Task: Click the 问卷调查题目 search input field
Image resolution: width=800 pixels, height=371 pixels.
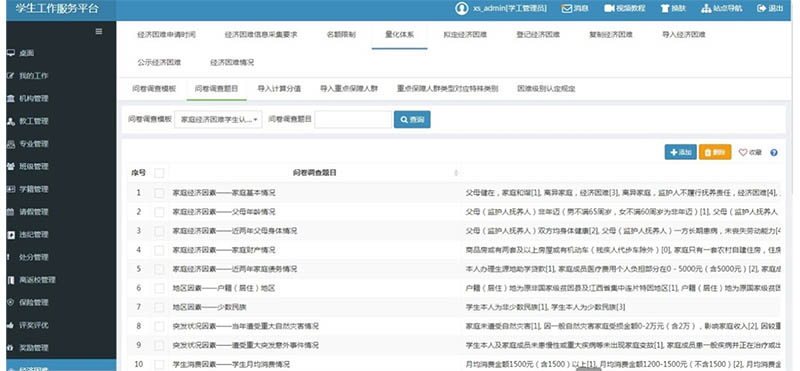Action: click(354, 119)
